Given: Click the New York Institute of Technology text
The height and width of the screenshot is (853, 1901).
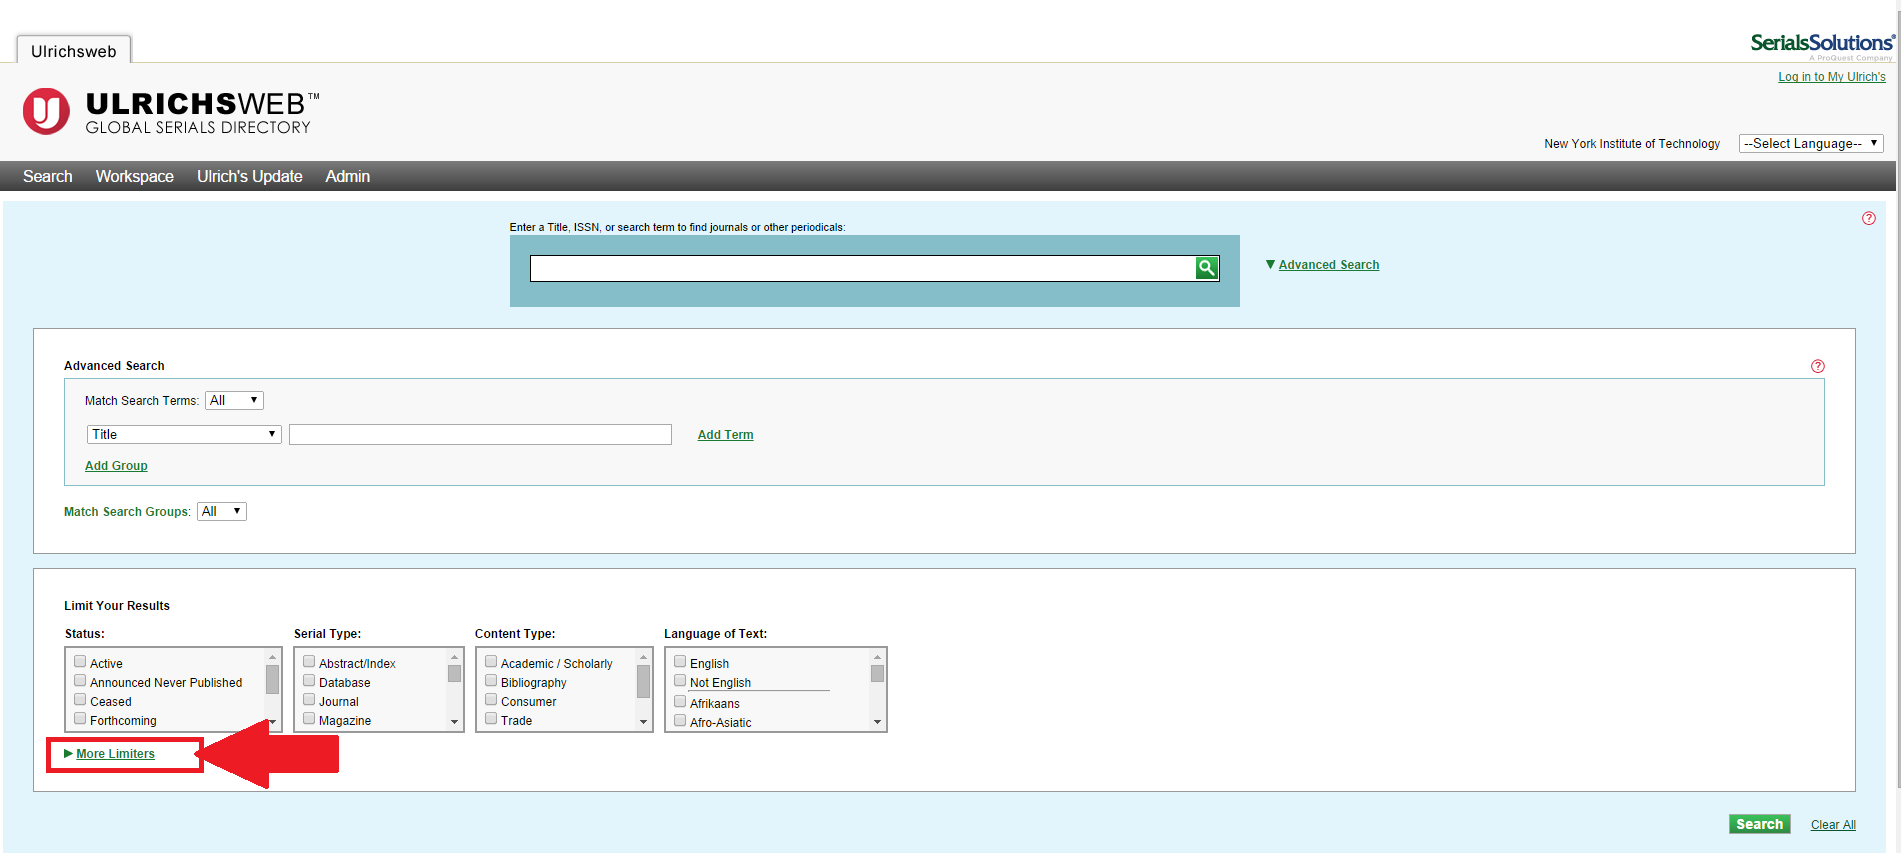Looking at the screenshot, I should pos(1632,144).
